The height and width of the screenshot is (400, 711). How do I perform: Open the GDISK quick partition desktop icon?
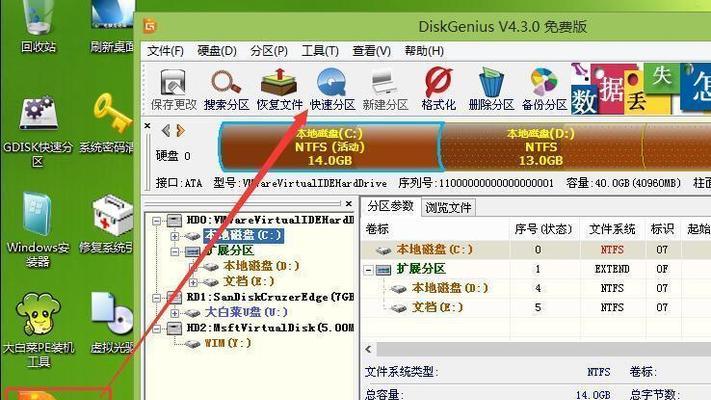point(38,132)
